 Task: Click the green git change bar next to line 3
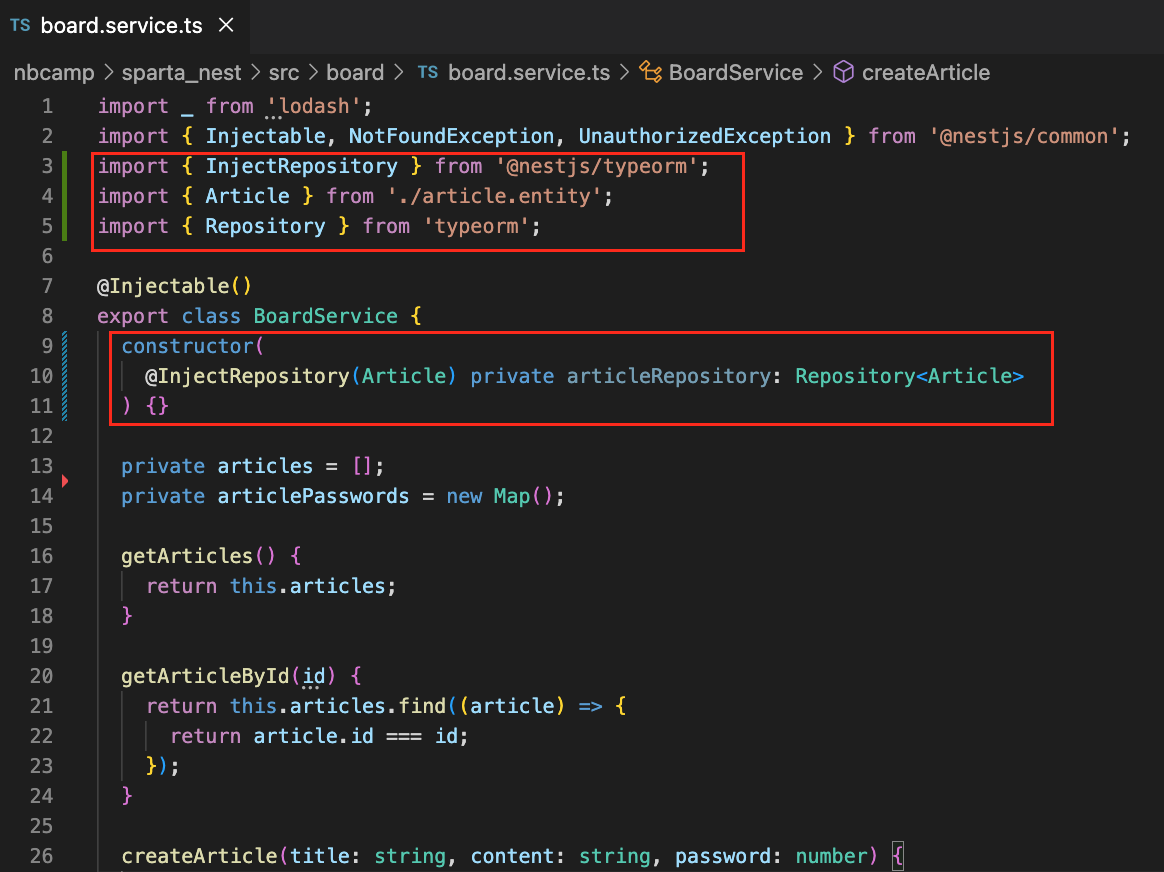[x=66, y=166]
